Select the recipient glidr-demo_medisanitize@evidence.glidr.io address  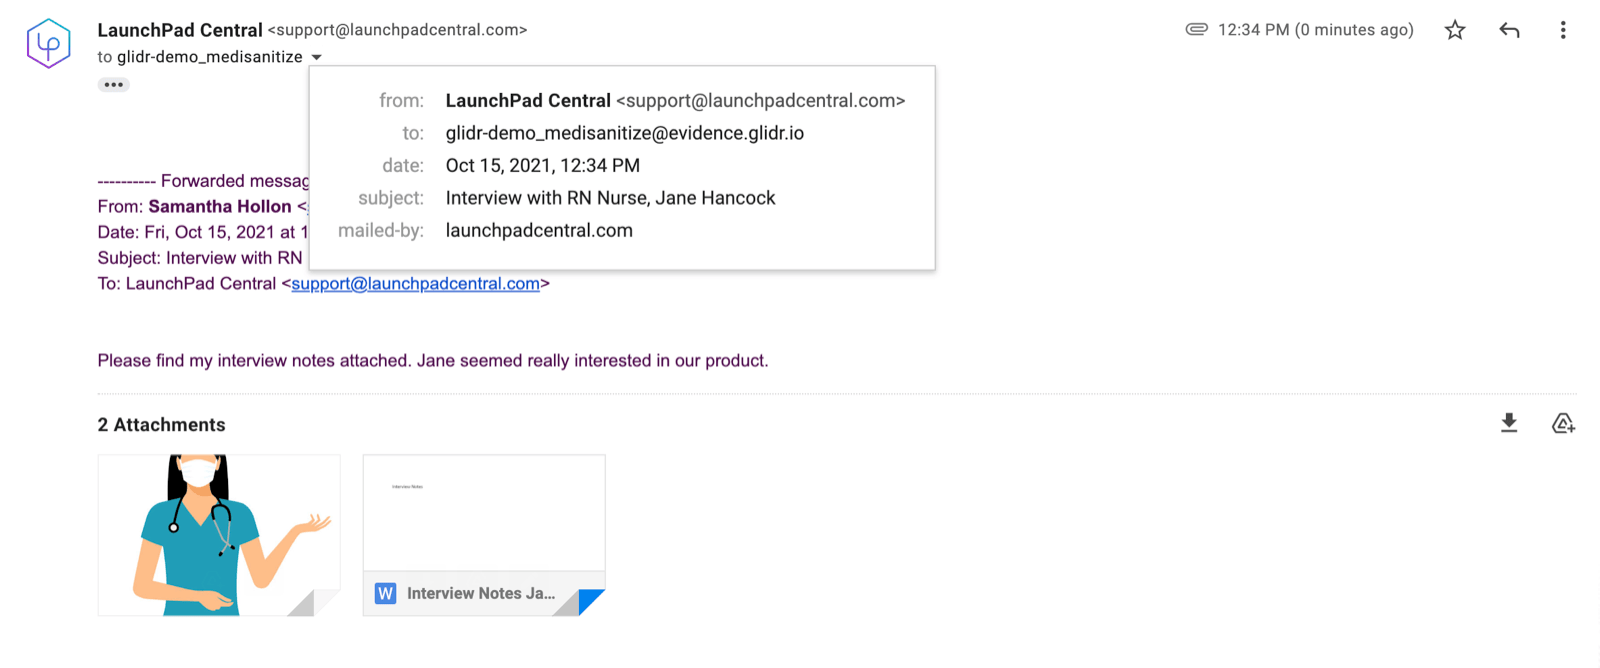(624, 133)
